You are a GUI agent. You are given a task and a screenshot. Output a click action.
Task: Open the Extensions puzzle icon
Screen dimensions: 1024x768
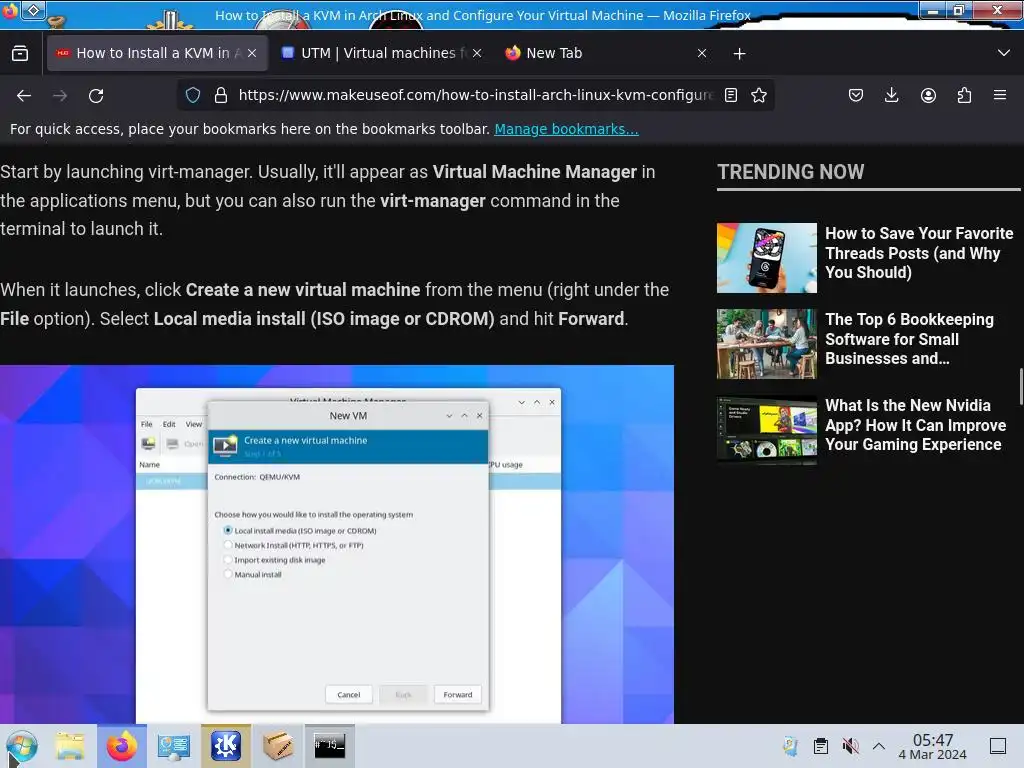point(964,95)
